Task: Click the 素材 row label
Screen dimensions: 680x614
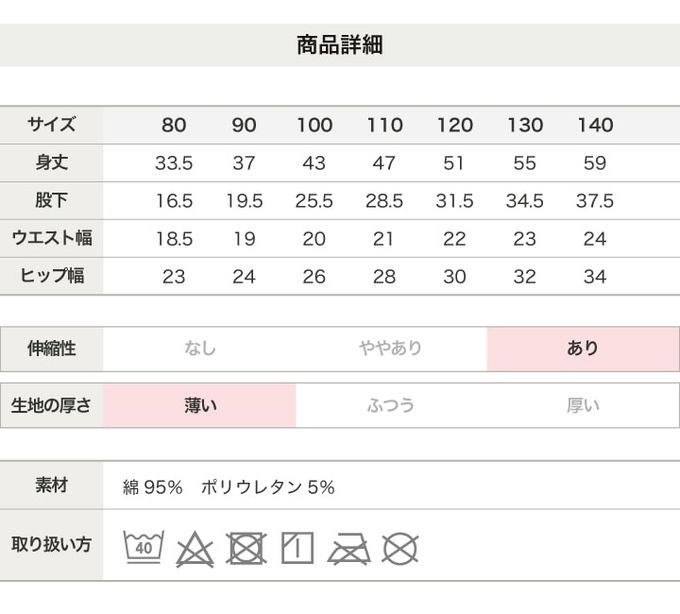Action: tap(51, 487)
